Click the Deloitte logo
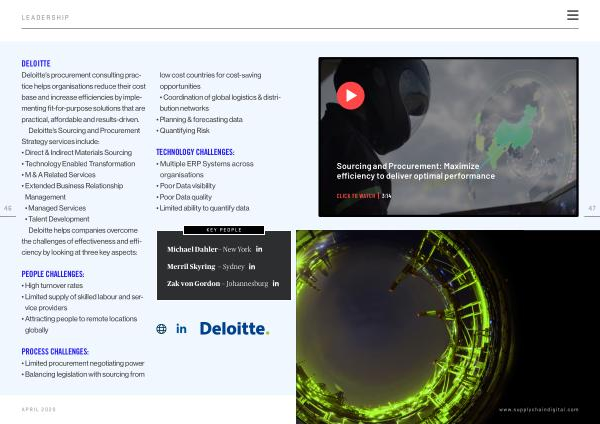The image size is (600, 424). click(235, 328)
